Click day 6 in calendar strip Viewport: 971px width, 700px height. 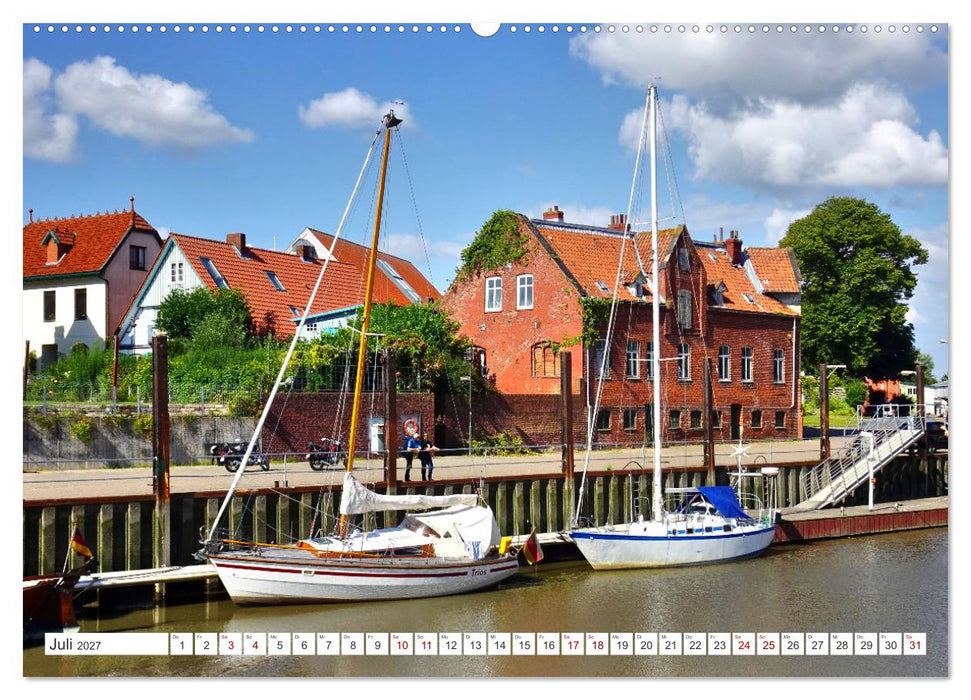[303, 644]
